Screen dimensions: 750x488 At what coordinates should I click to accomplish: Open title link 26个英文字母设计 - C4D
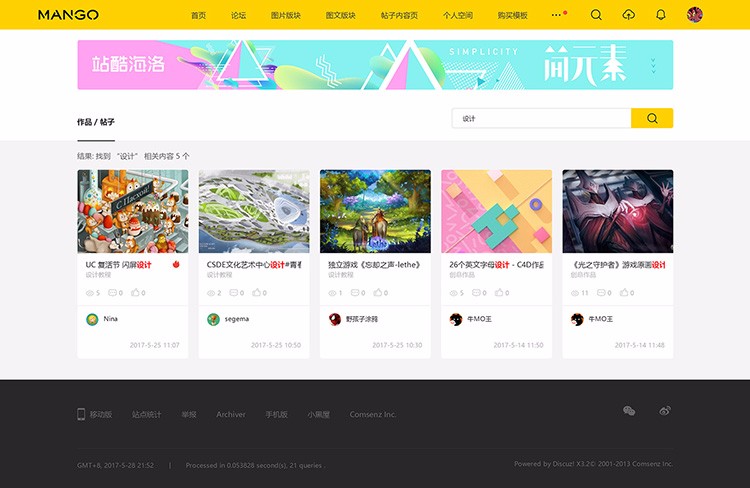click(496, 265)
